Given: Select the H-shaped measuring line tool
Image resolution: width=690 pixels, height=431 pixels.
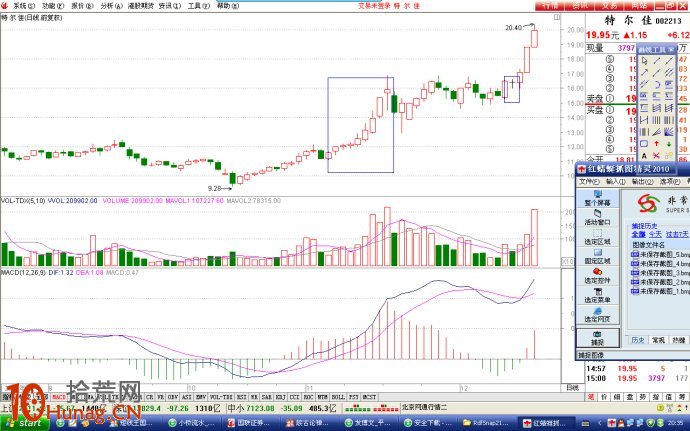Looking at the screenshot, I should coord(644,120).
